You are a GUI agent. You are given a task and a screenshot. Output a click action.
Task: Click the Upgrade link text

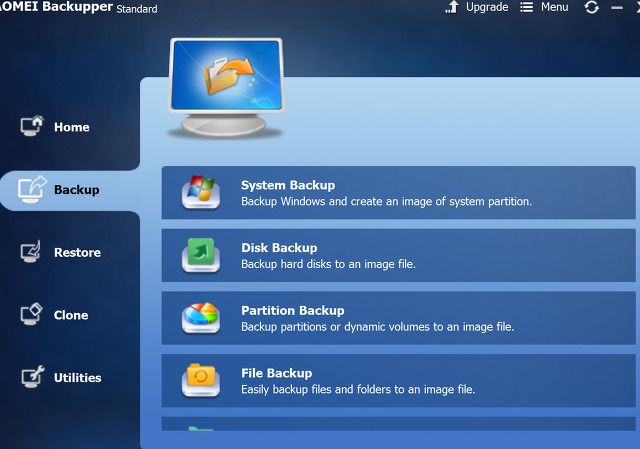tap(487, 7)
